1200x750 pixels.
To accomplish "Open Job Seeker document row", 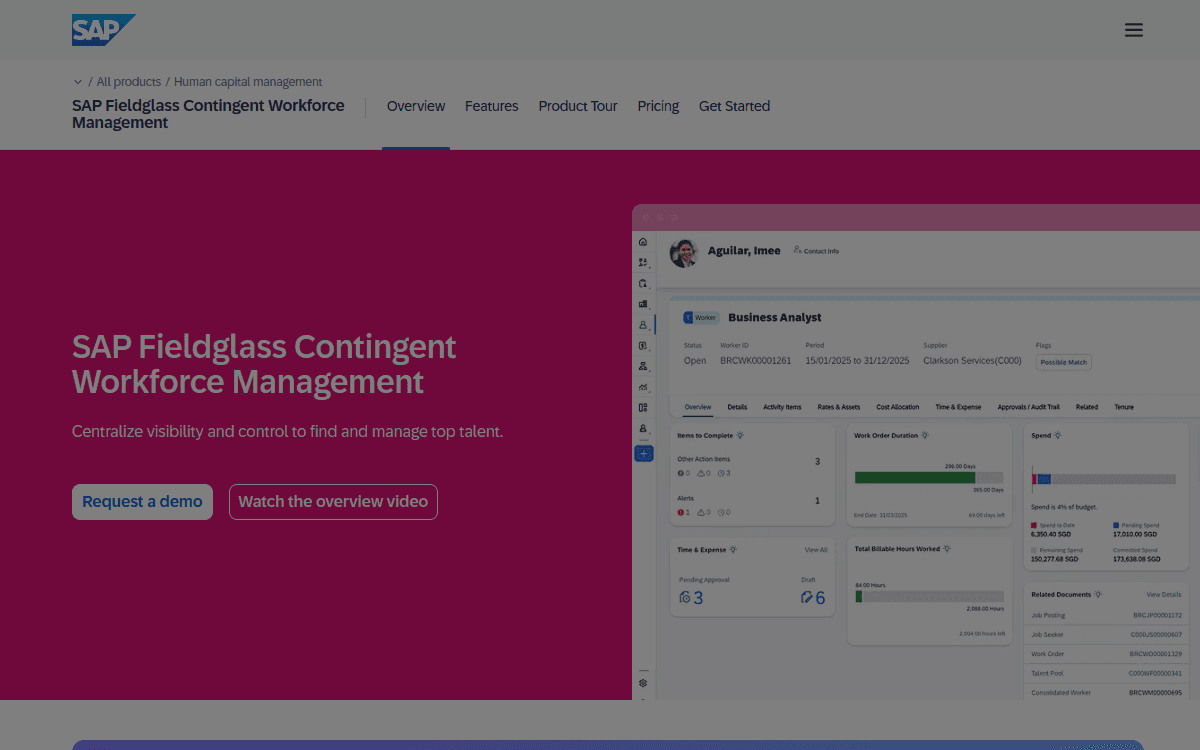I will (1106, 635).
